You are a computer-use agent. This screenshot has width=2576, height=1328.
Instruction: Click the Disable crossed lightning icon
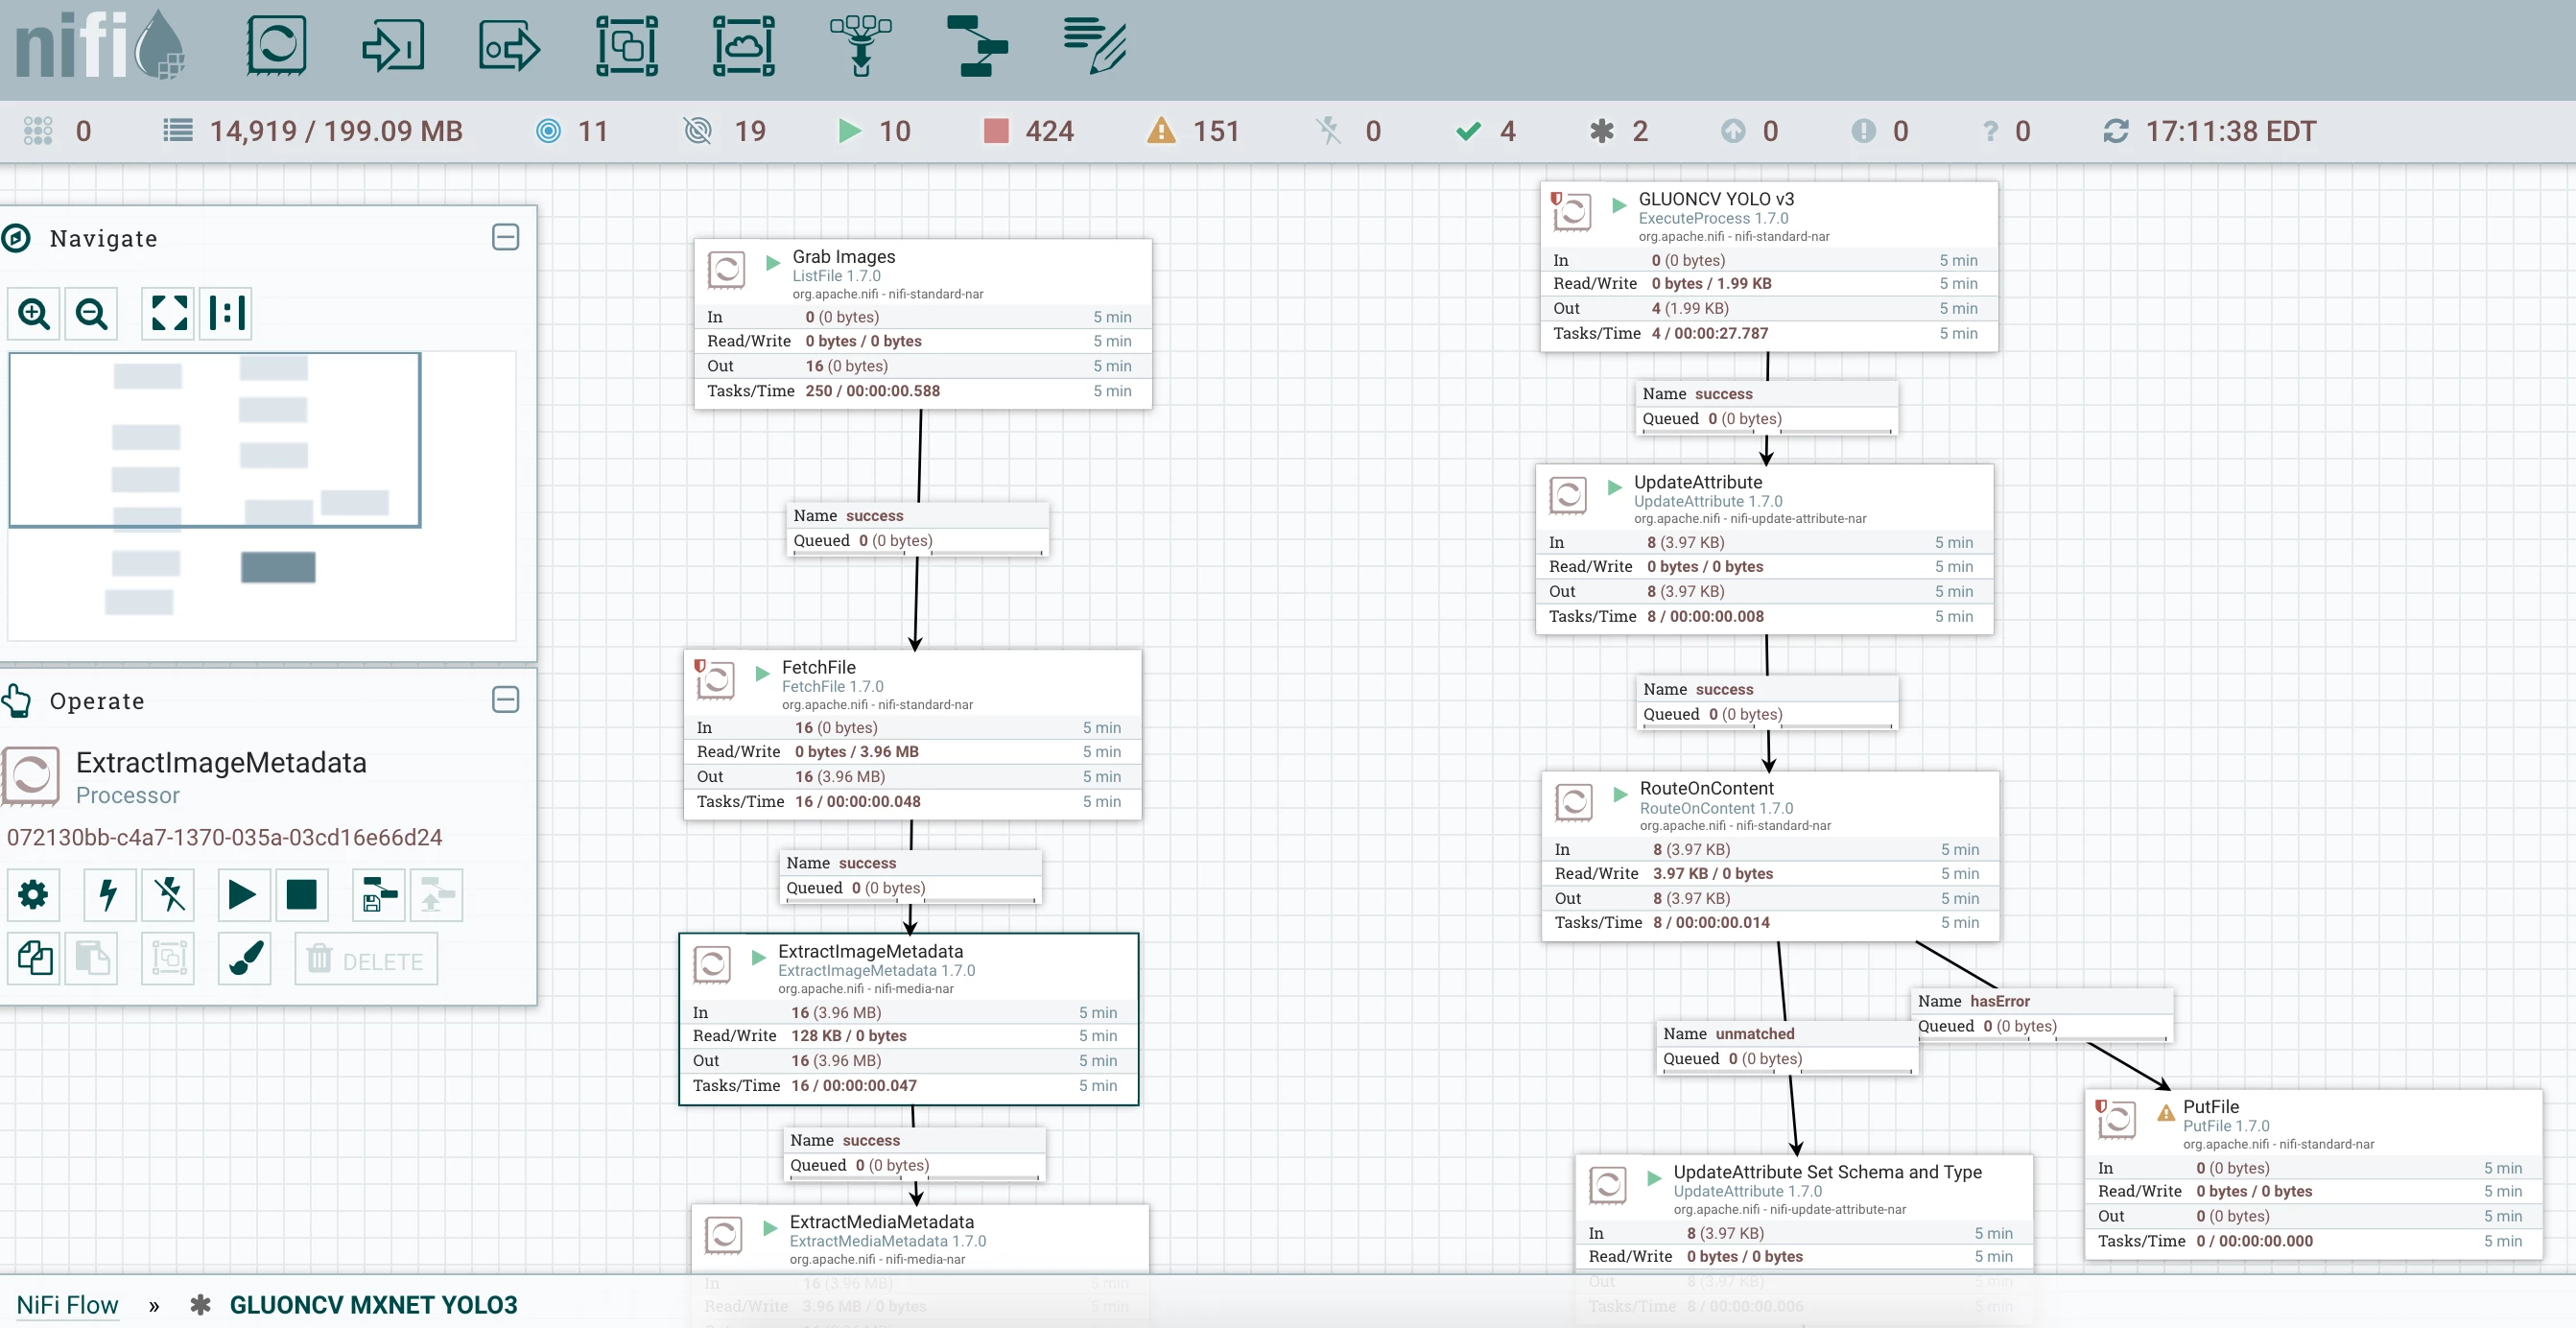[x=168, y=894]
